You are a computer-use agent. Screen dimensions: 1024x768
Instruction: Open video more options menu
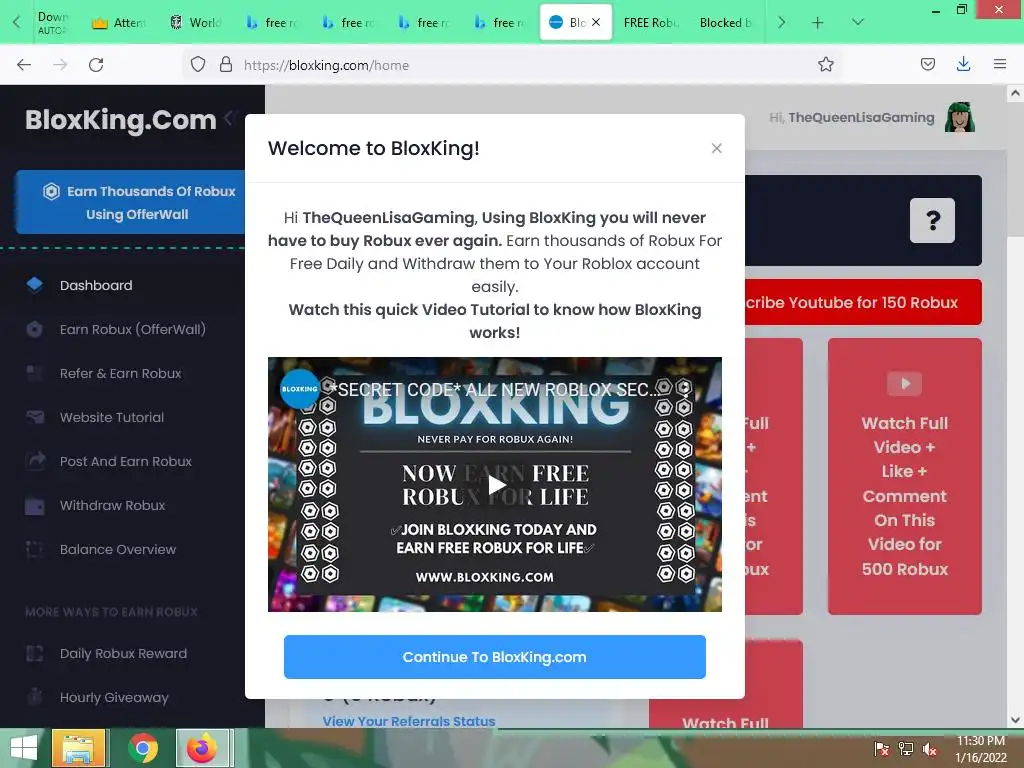coord(684,389)
